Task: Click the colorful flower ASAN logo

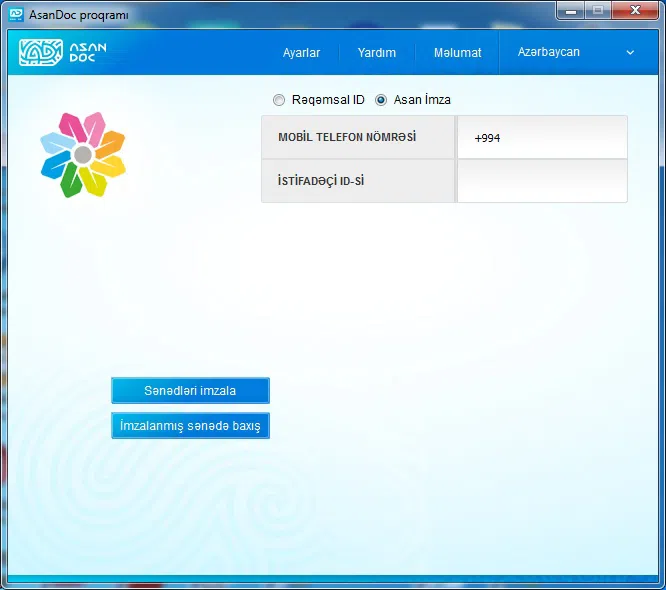Action: coord(83,155)
